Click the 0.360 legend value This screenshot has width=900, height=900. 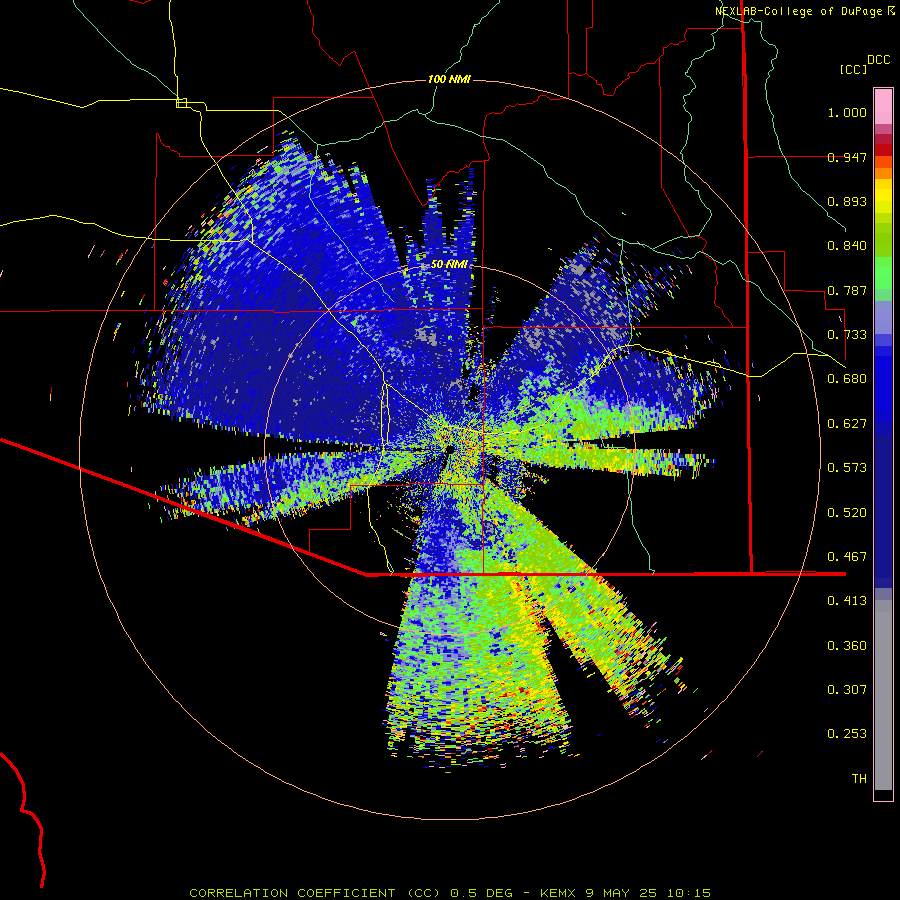(x=847, y=646)
